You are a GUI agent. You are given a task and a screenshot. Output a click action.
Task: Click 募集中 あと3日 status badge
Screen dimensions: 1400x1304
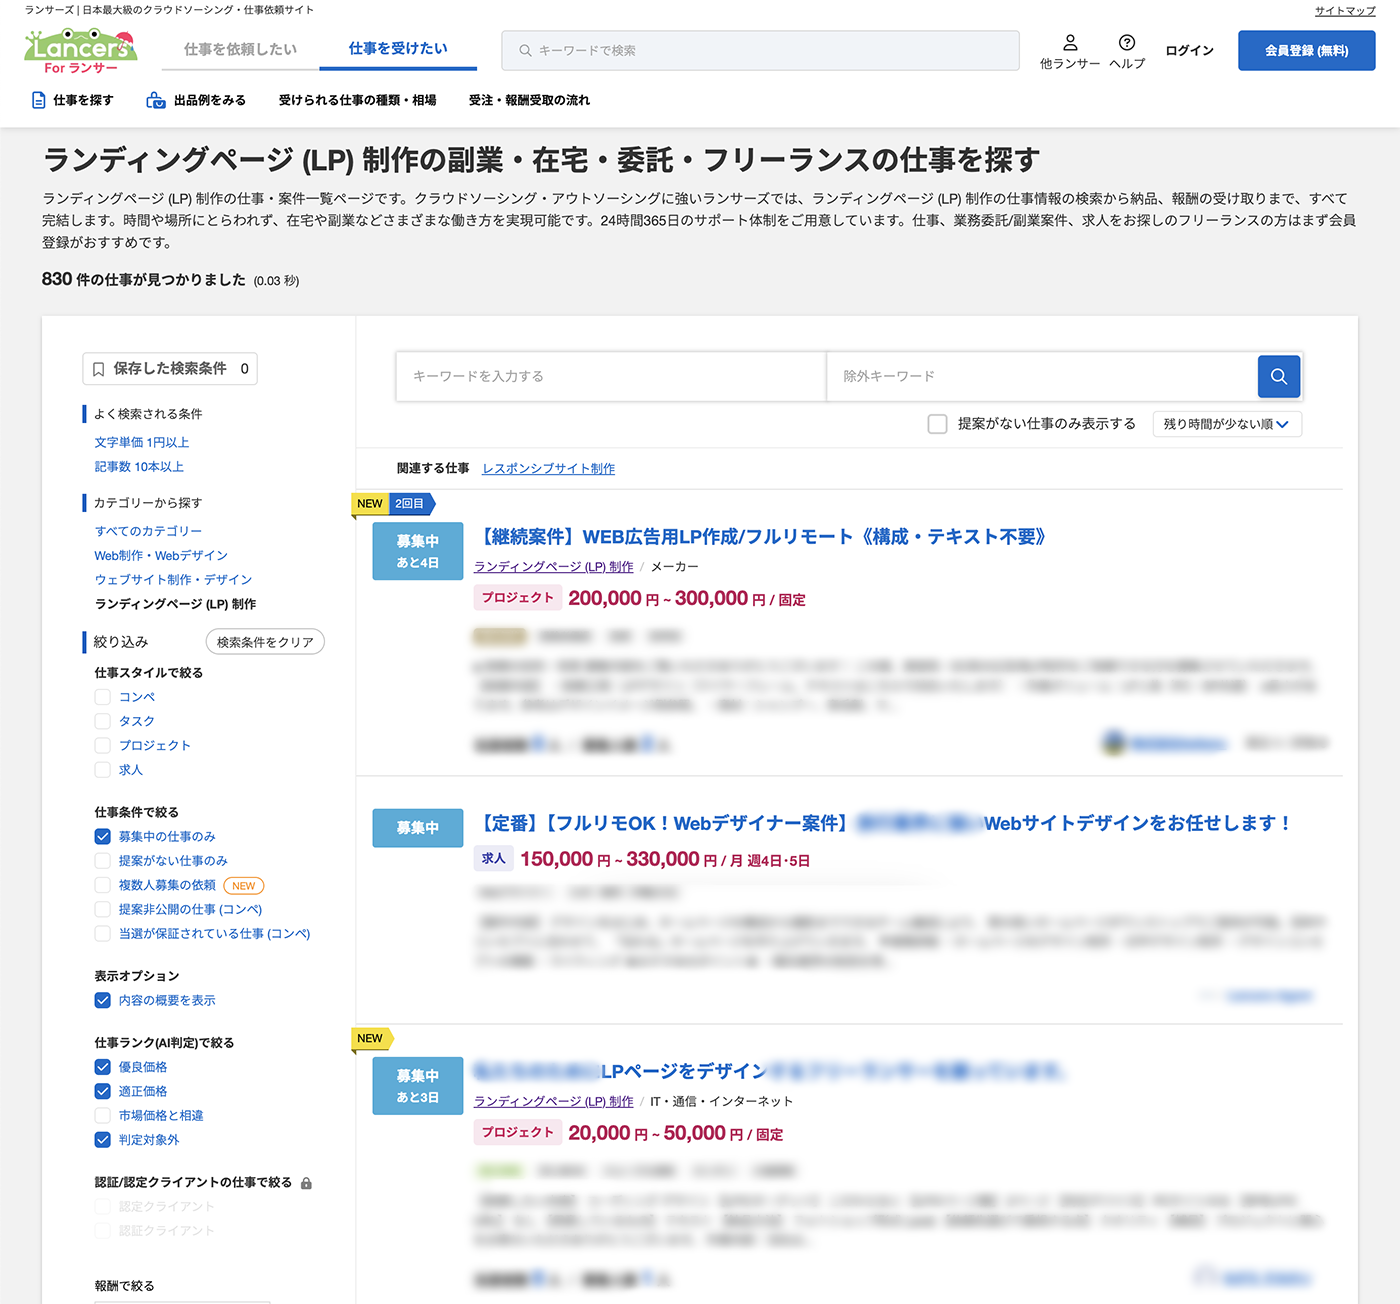(x=418, y=1086)
